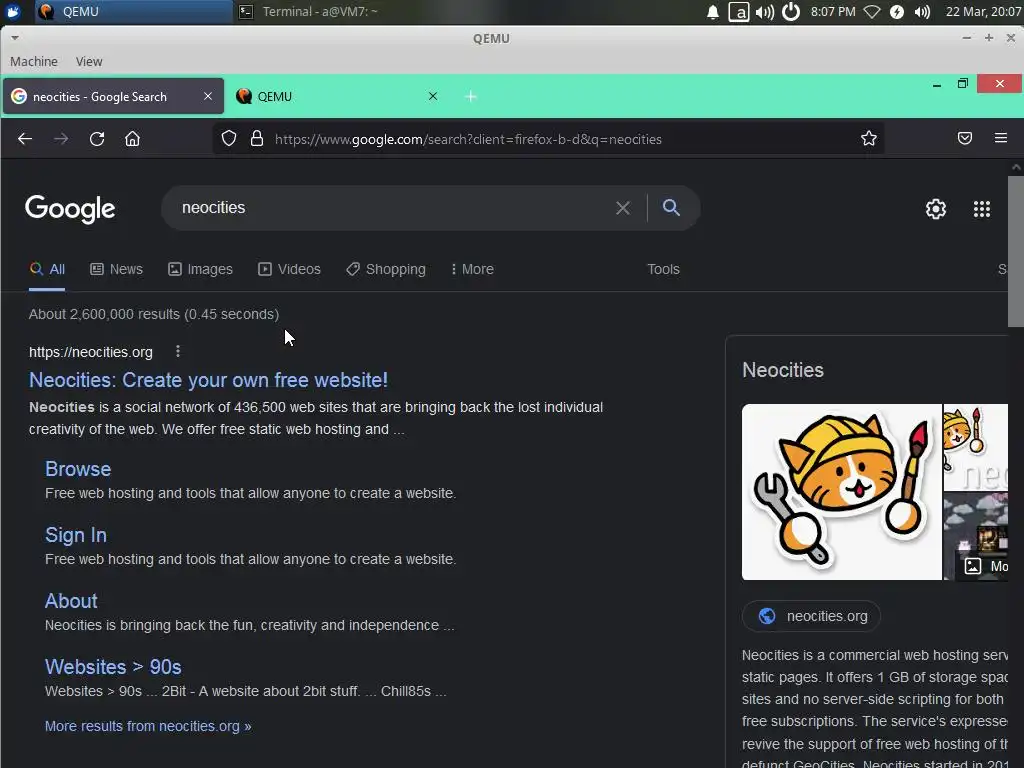Open the applications menu in panel corner
This screenshot has width=1024, height=768.
[13, 11]
